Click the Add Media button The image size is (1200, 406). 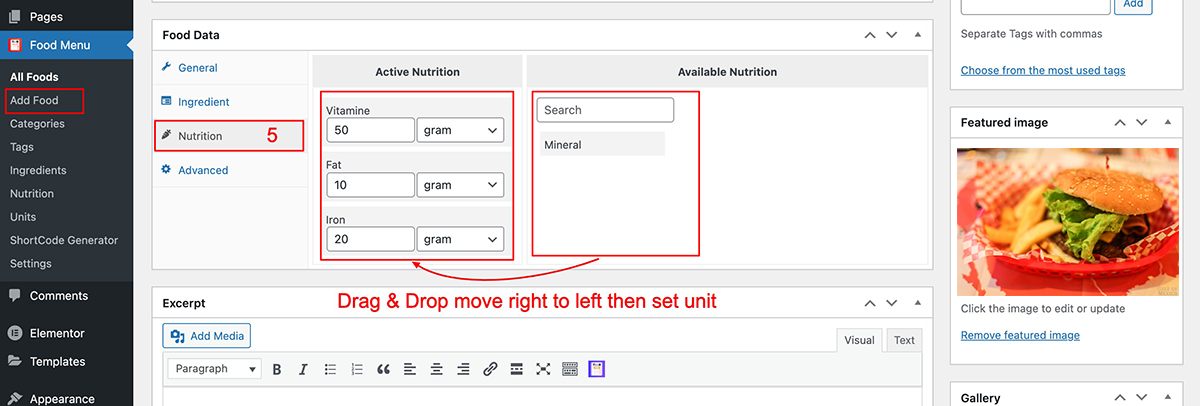click(207, 336)
